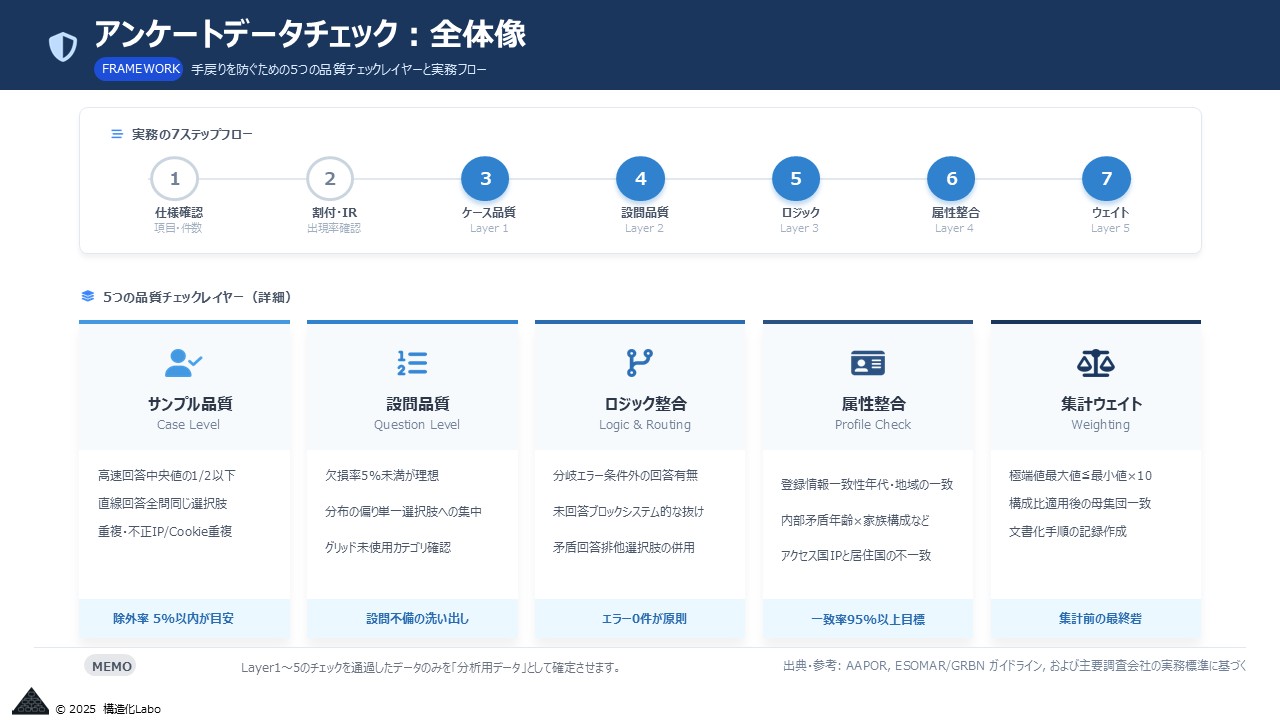Click the shield icon in the header
This screenshot has width=1280, height=720.
point(63,46)
